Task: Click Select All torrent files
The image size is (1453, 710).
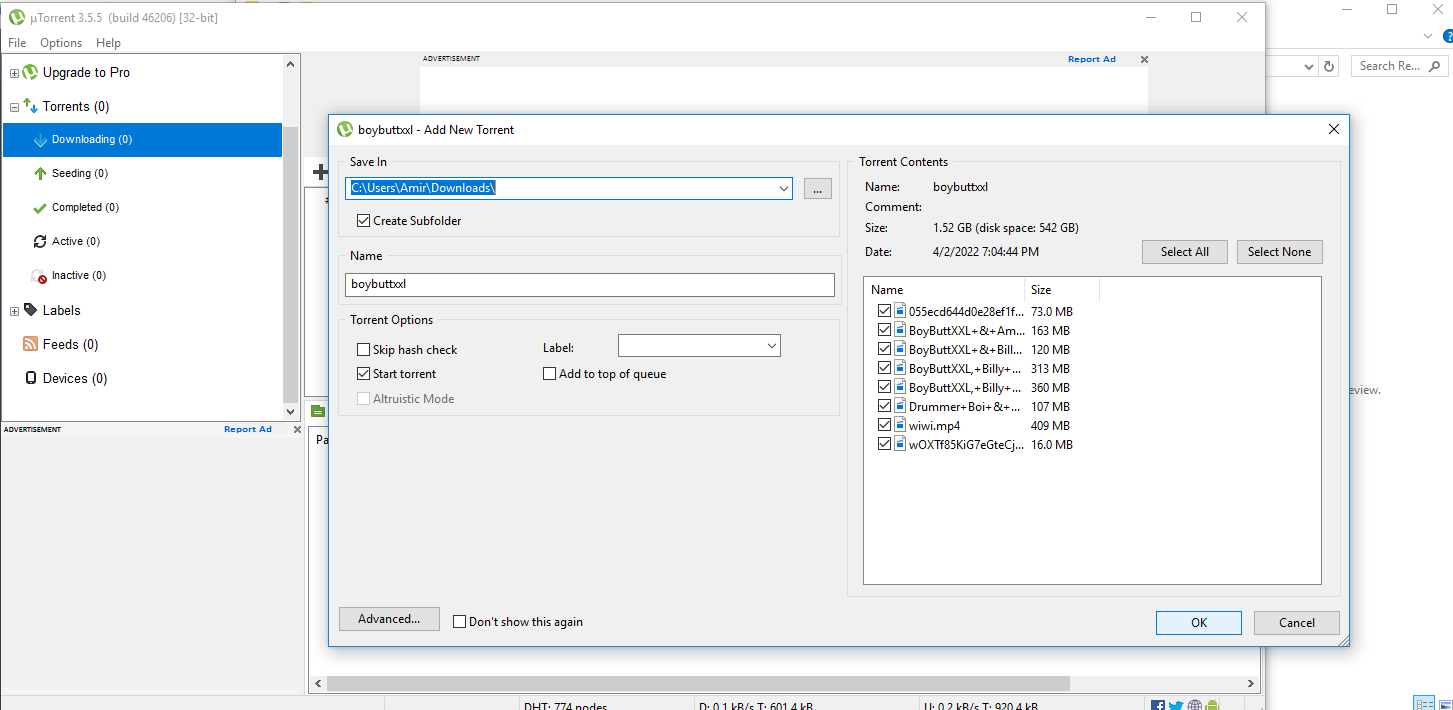Action: [x=1184, y=251]
